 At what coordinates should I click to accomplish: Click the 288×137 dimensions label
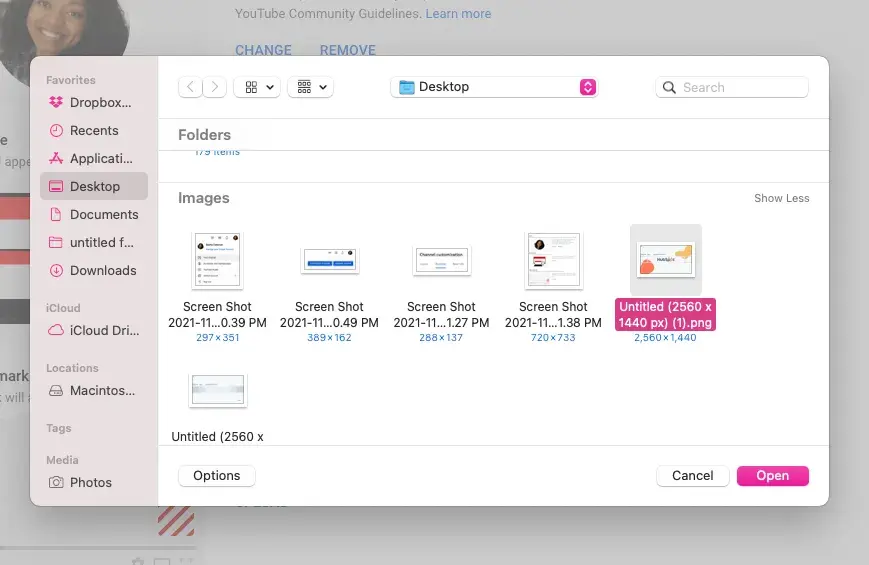(441, 338)
